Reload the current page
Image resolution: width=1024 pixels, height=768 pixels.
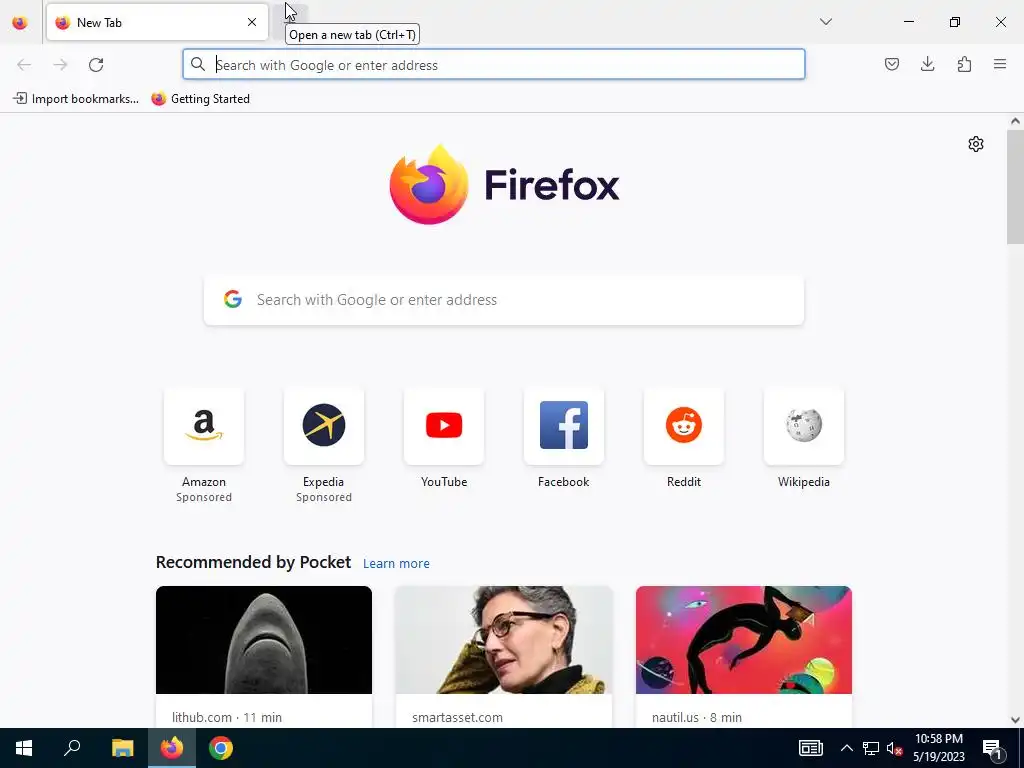[96, 65]
